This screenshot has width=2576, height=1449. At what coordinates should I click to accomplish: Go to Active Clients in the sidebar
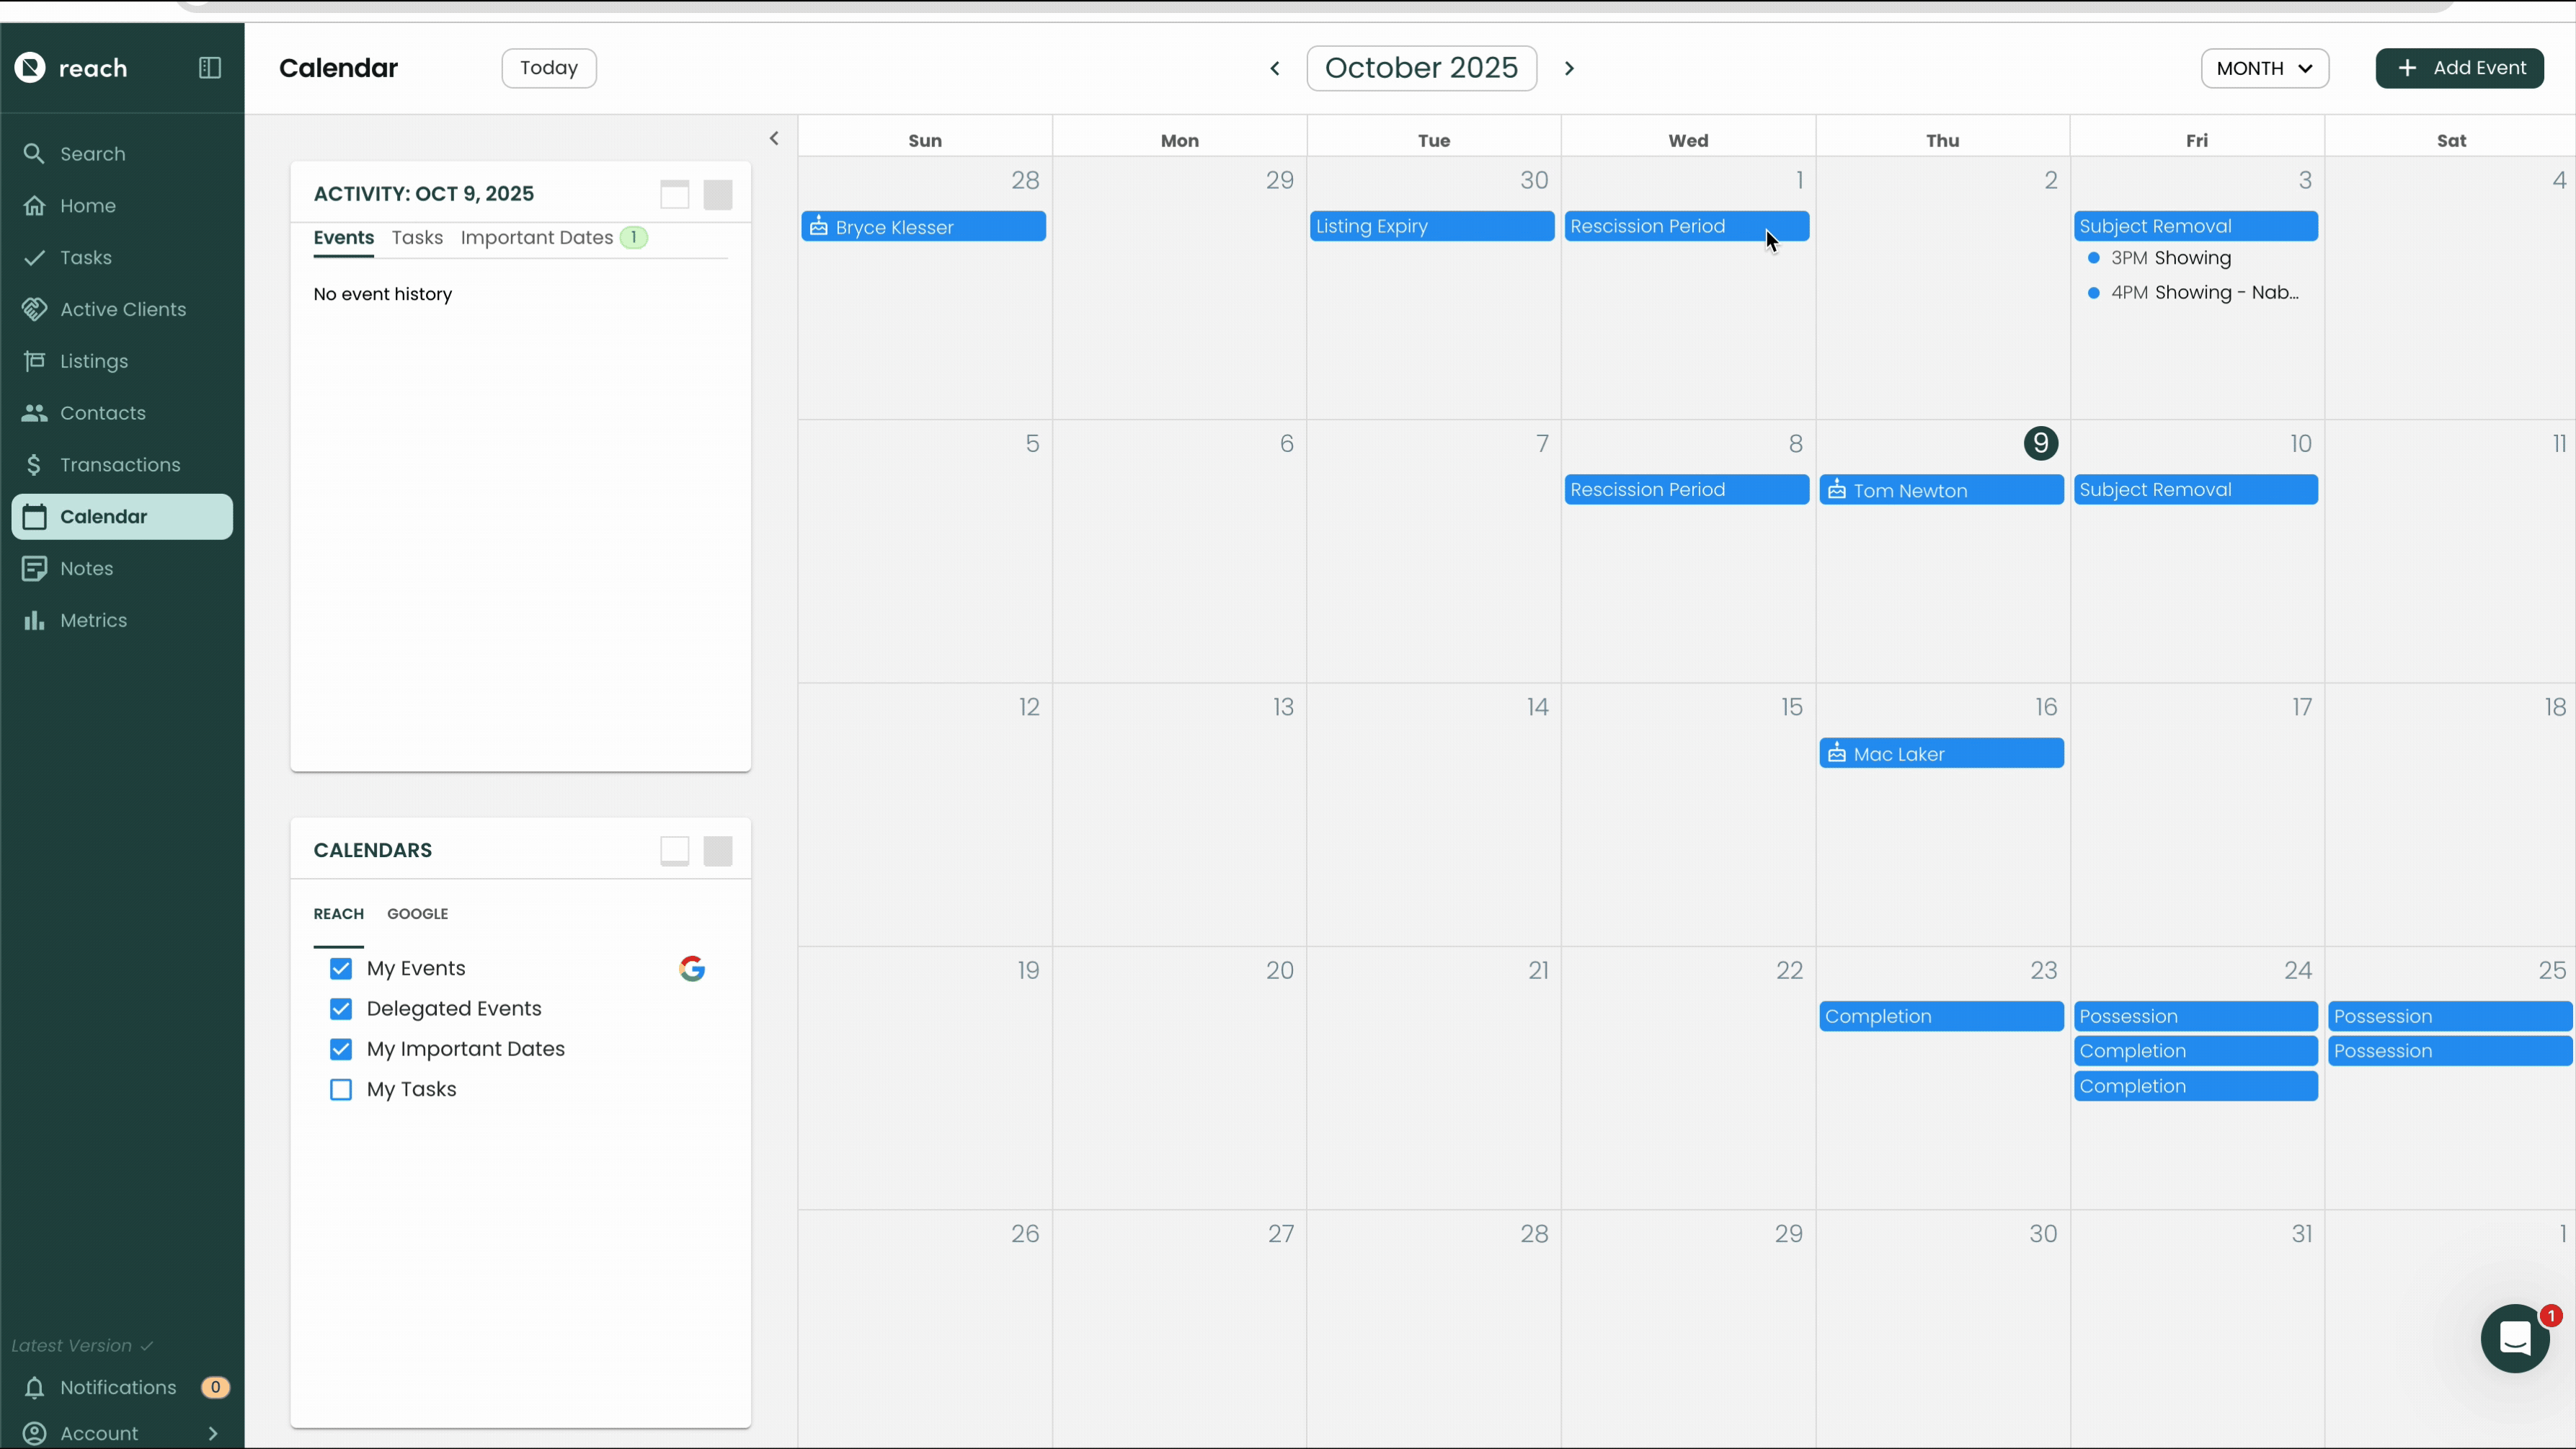pyautogui.click(x=123, y=309)
